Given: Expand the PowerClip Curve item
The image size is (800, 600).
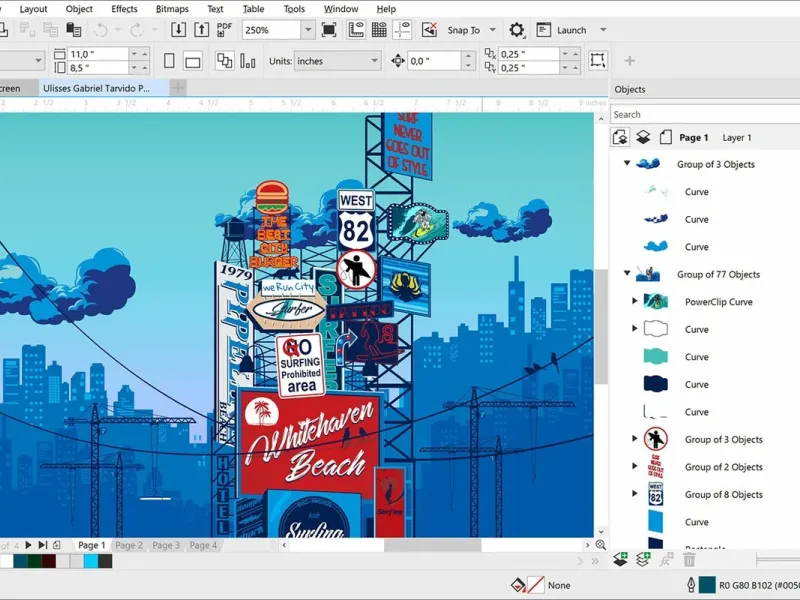Looking at the screenshot, I should point(634,302).
